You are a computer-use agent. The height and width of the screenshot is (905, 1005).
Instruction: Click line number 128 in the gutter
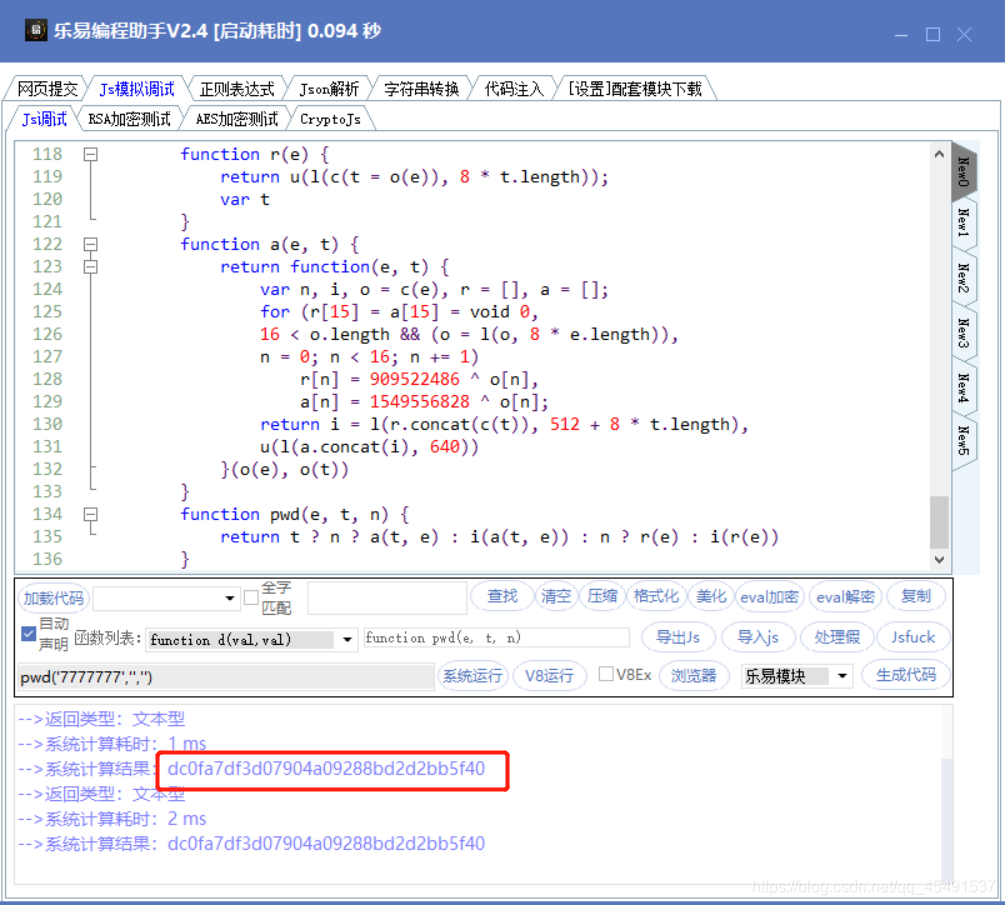coord(47,379)
